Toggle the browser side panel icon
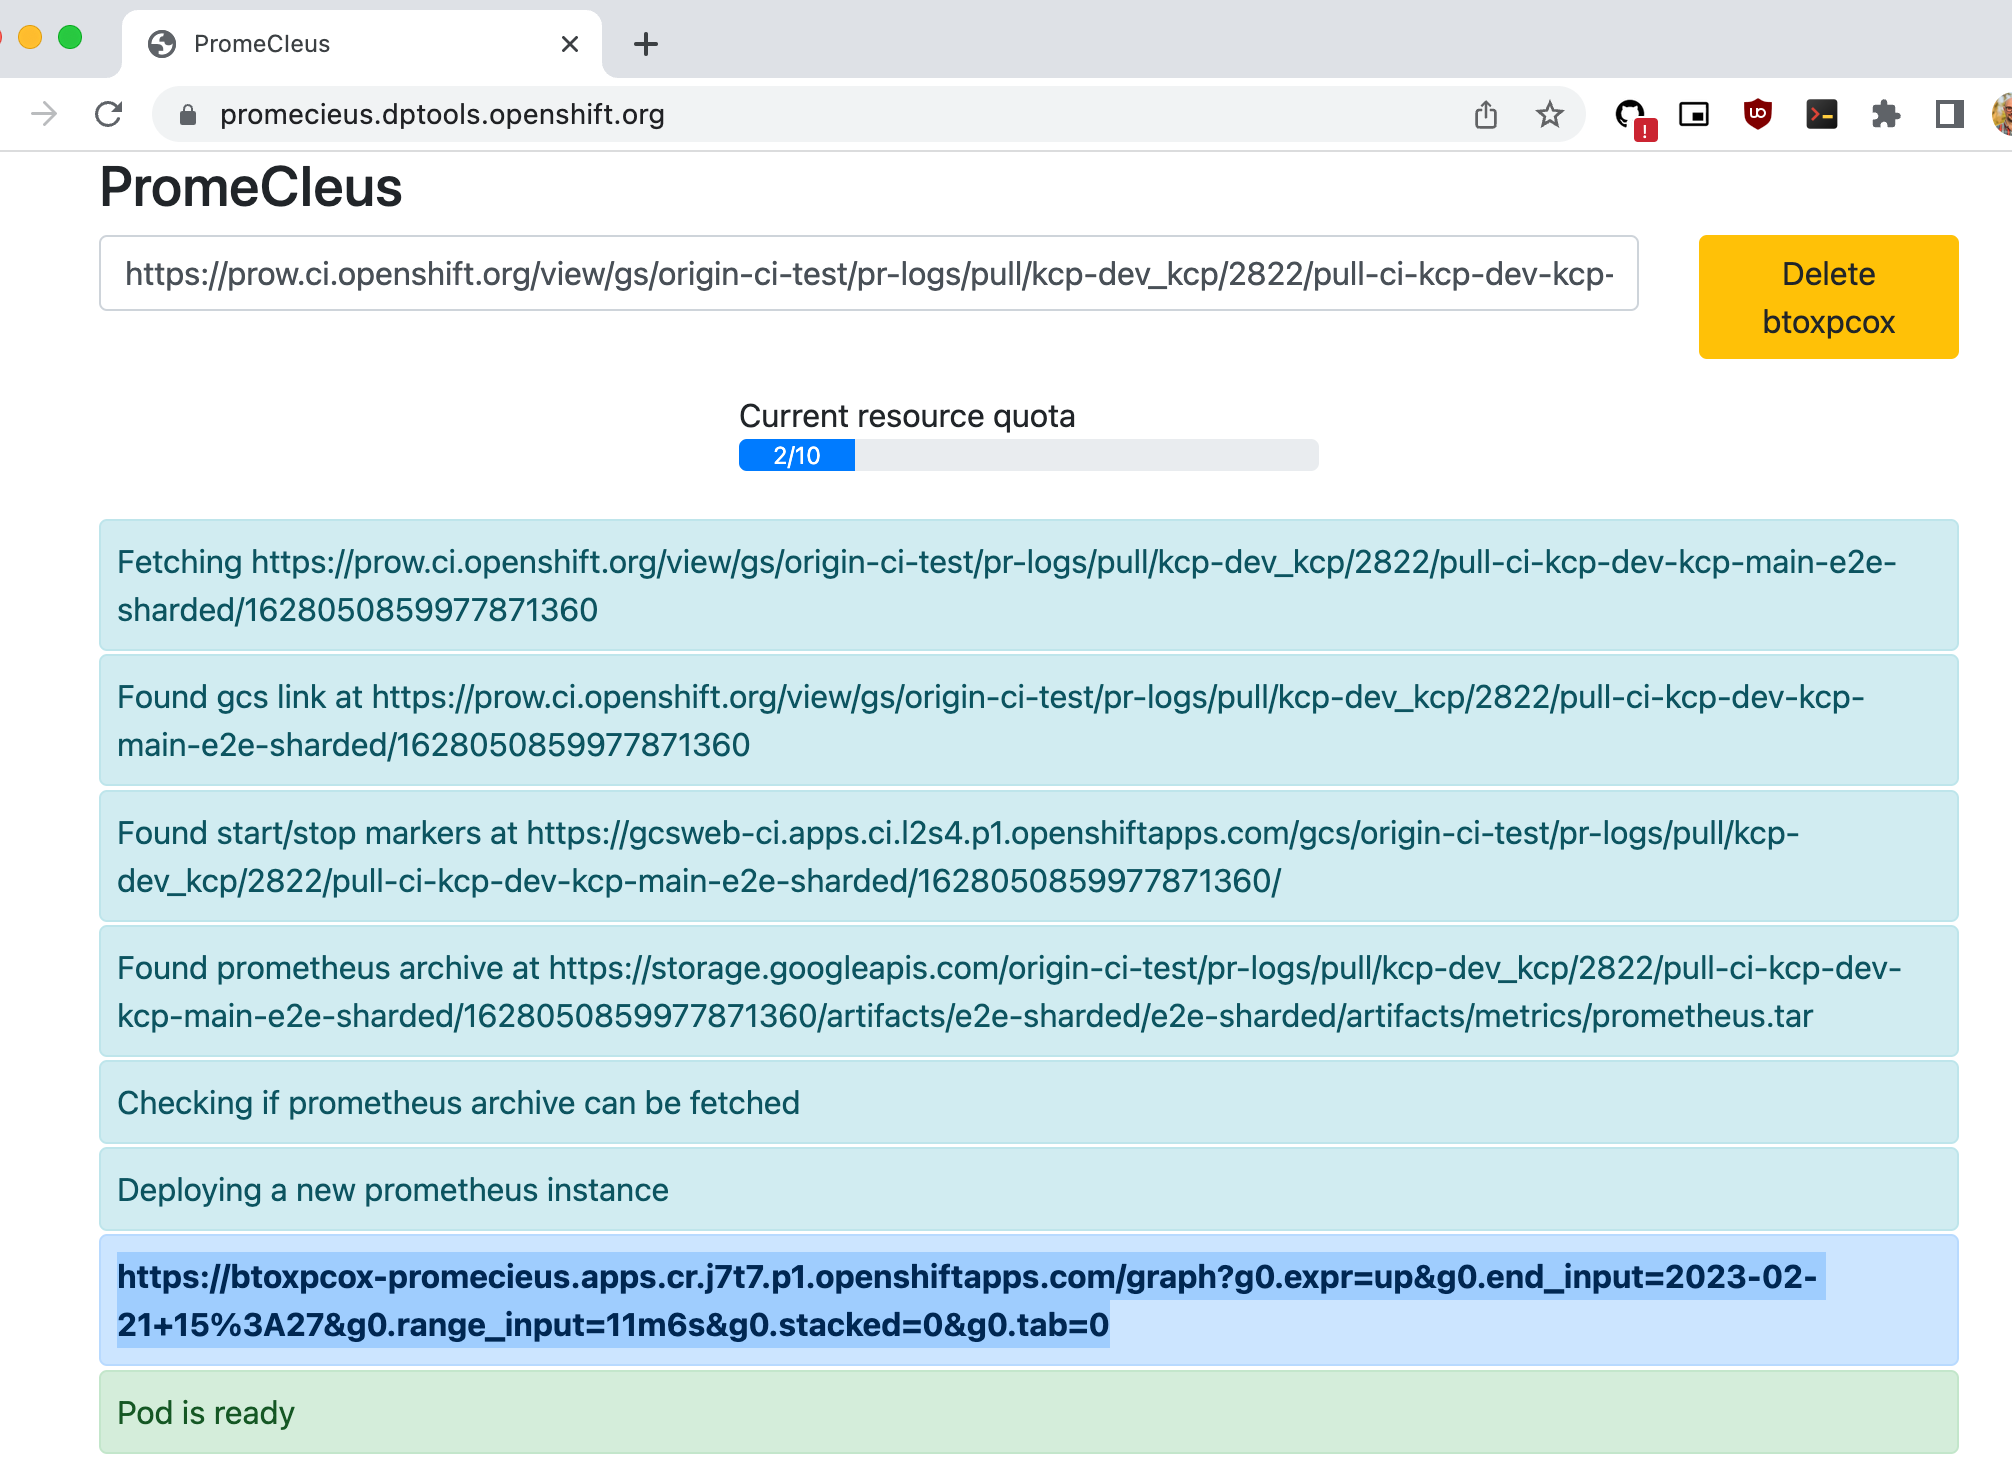 point(1949,115)
